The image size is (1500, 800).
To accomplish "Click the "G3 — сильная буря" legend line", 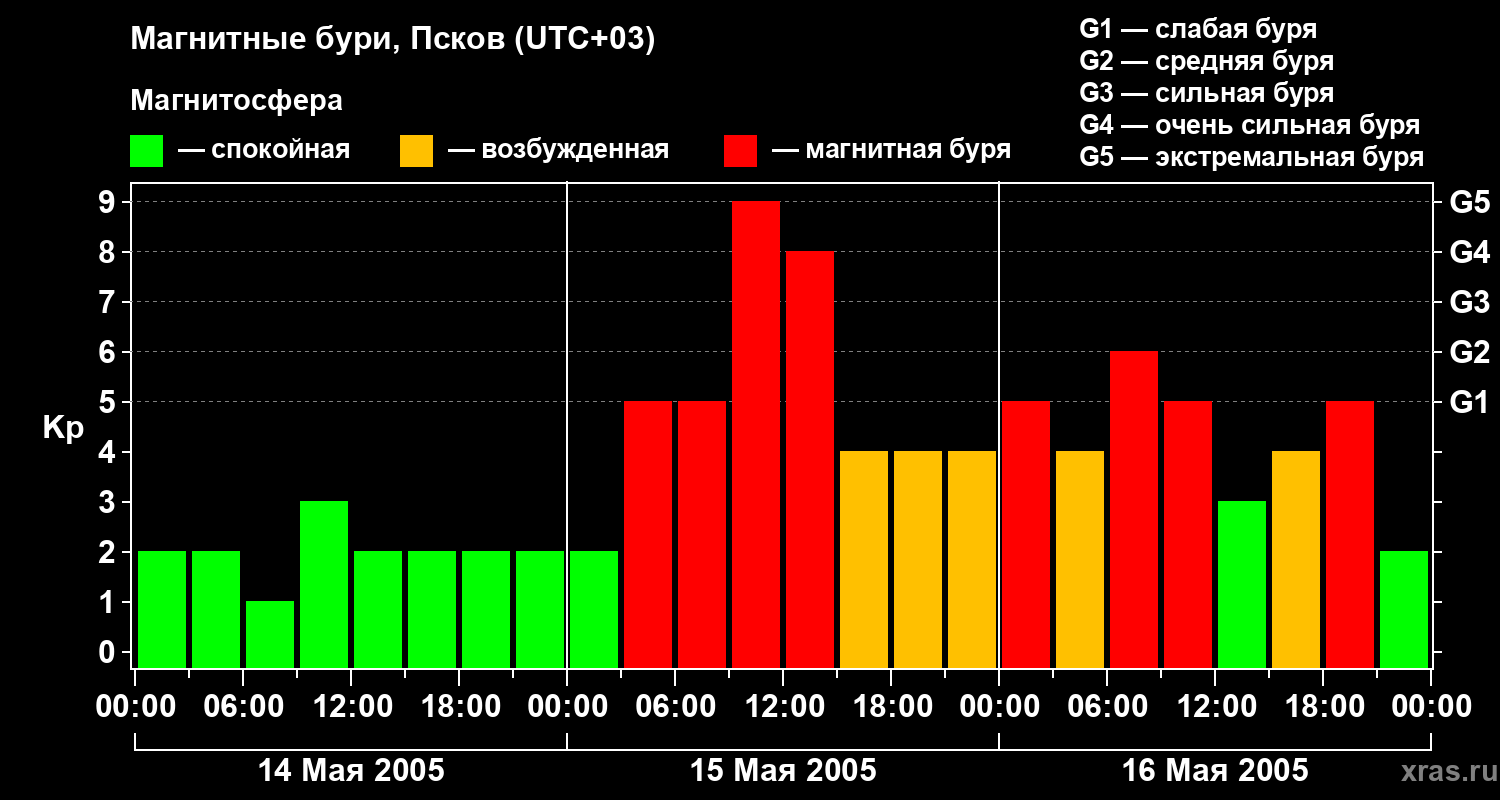I will pos(1206,93).
